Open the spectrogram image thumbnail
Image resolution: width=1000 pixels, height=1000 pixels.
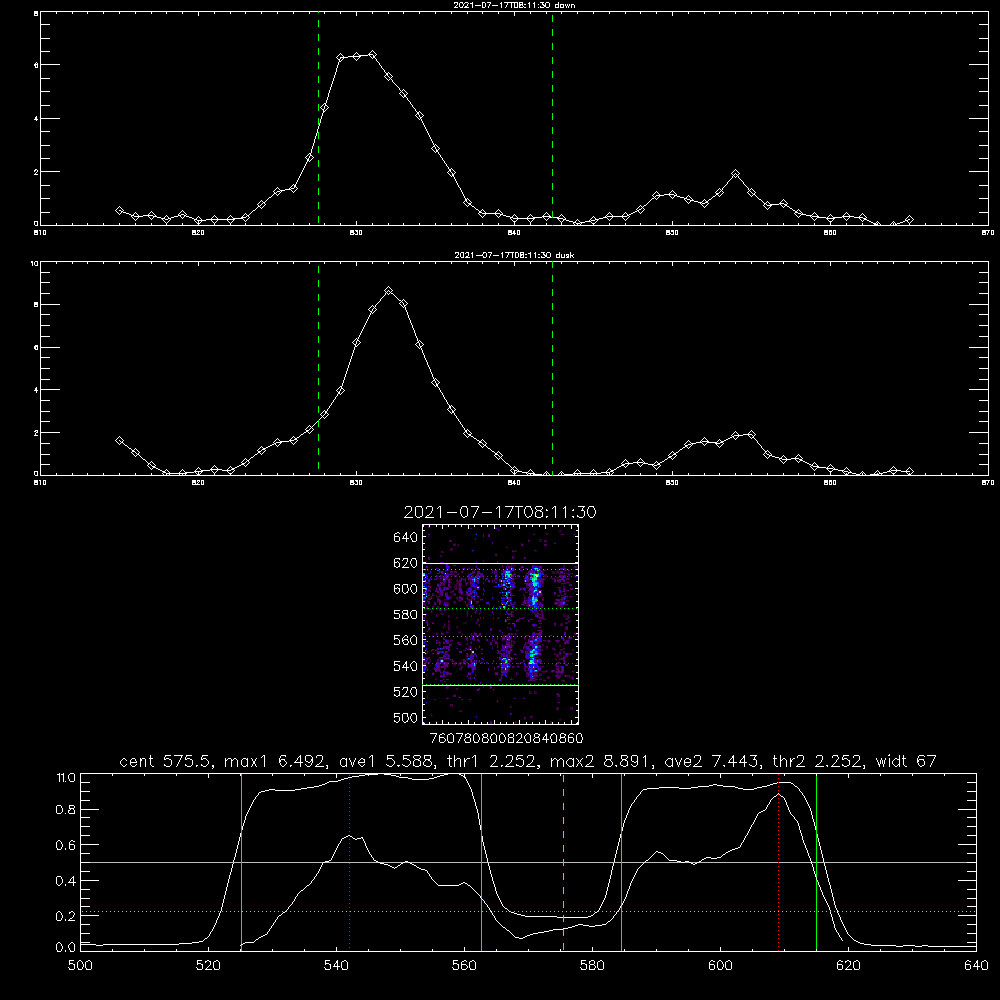[x=500, y=624]
